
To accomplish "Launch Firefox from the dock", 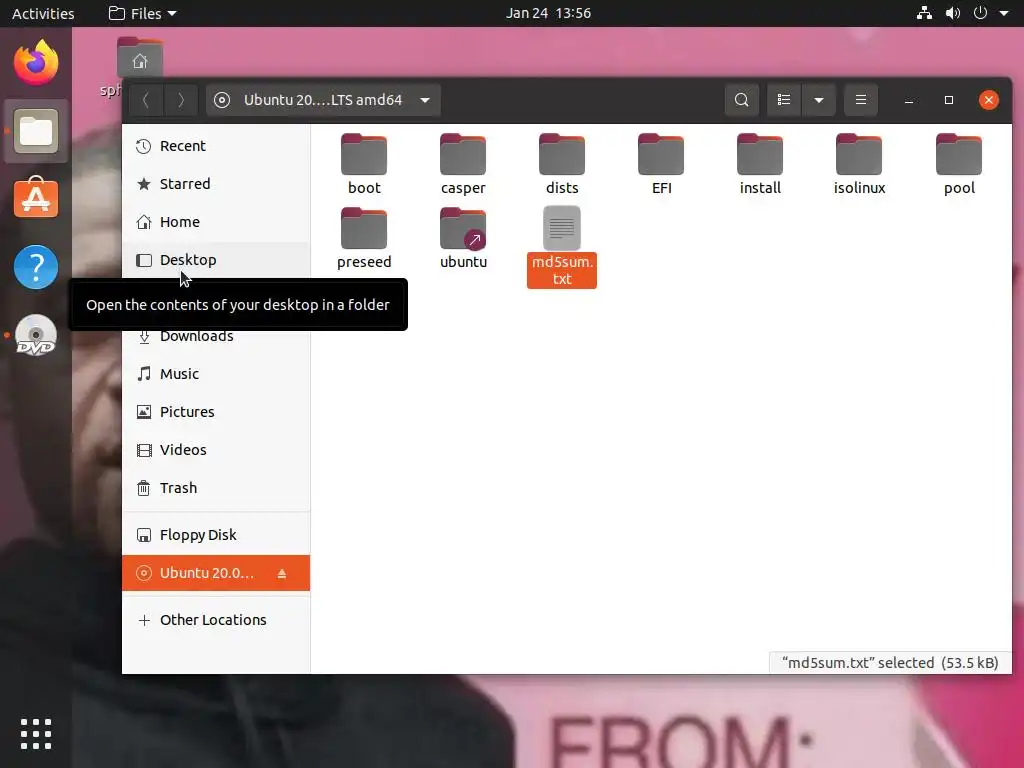I will [x=36, y=63].
